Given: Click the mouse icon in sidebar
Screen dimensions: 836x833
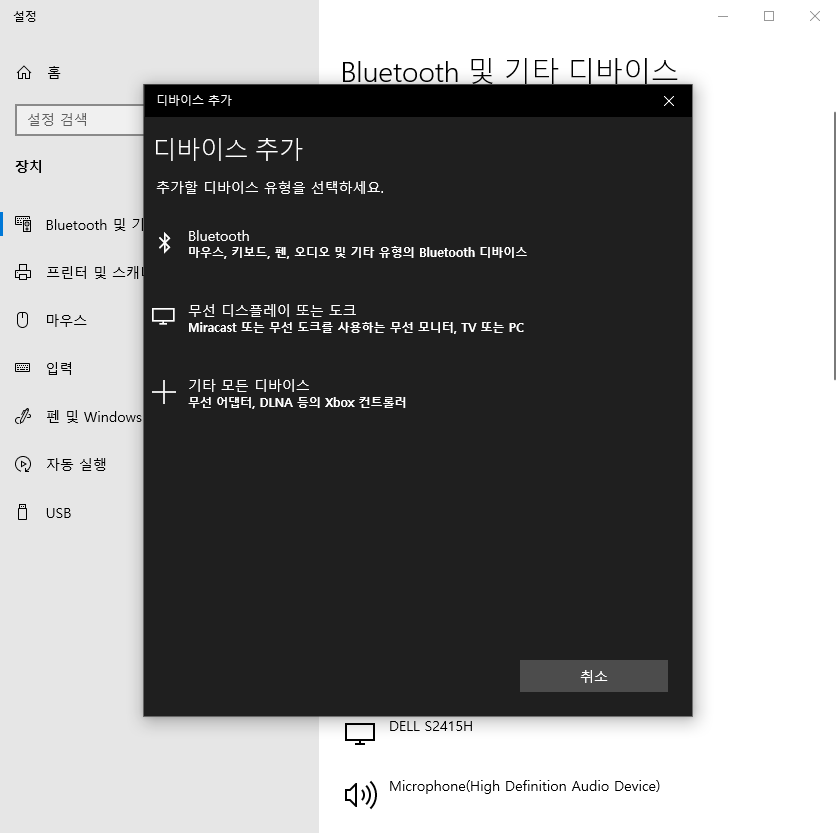Looking at the screenshot, I should pyautogui.click(x=22, y=320).
